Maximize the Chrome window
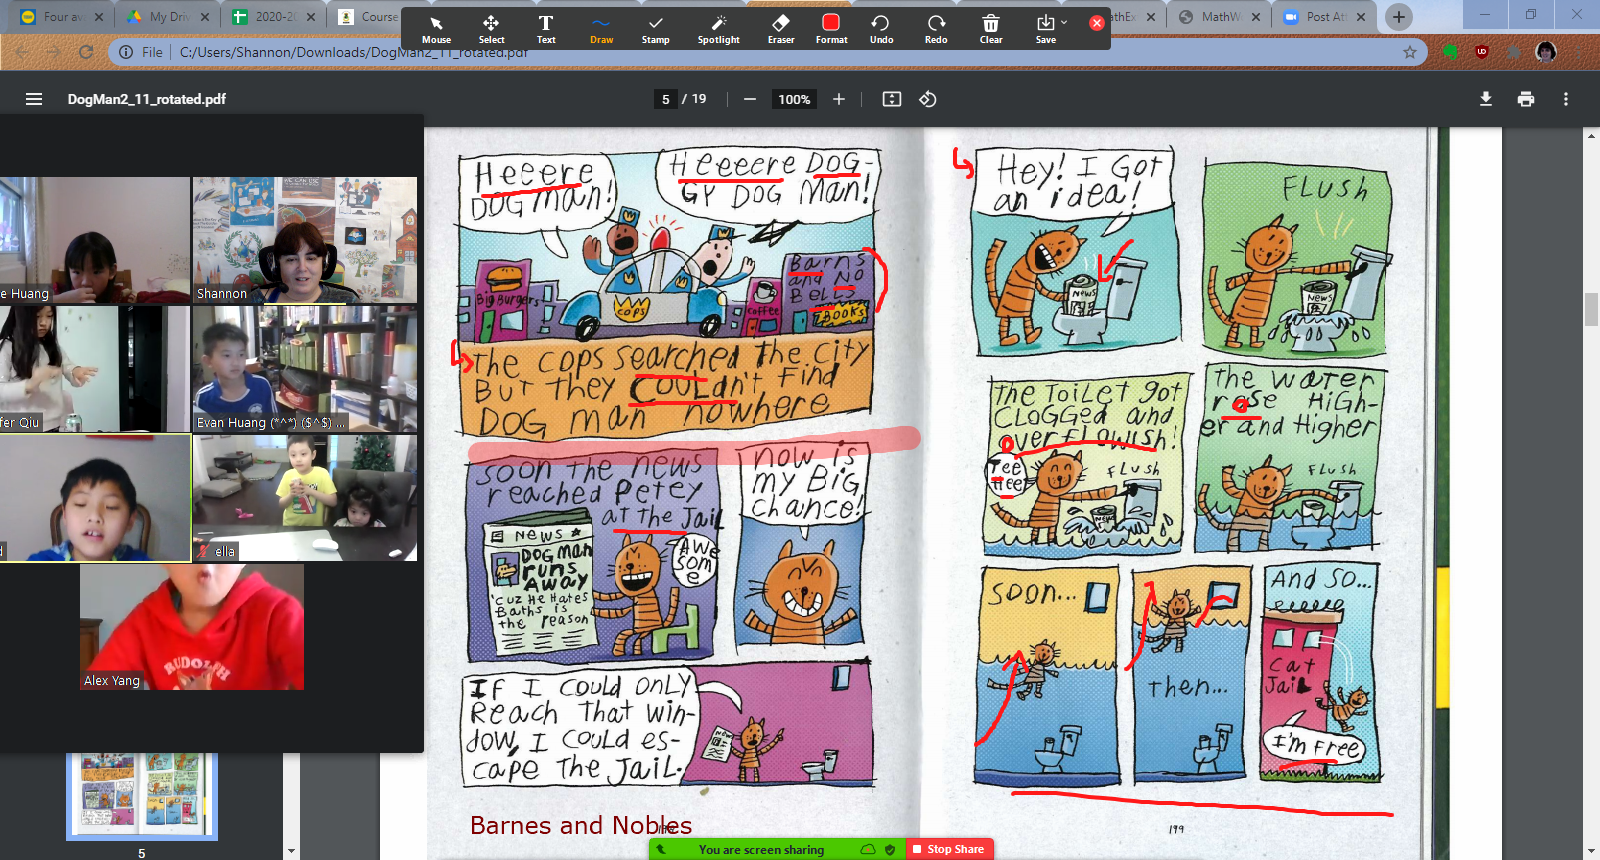 [x=1530, y=14]
